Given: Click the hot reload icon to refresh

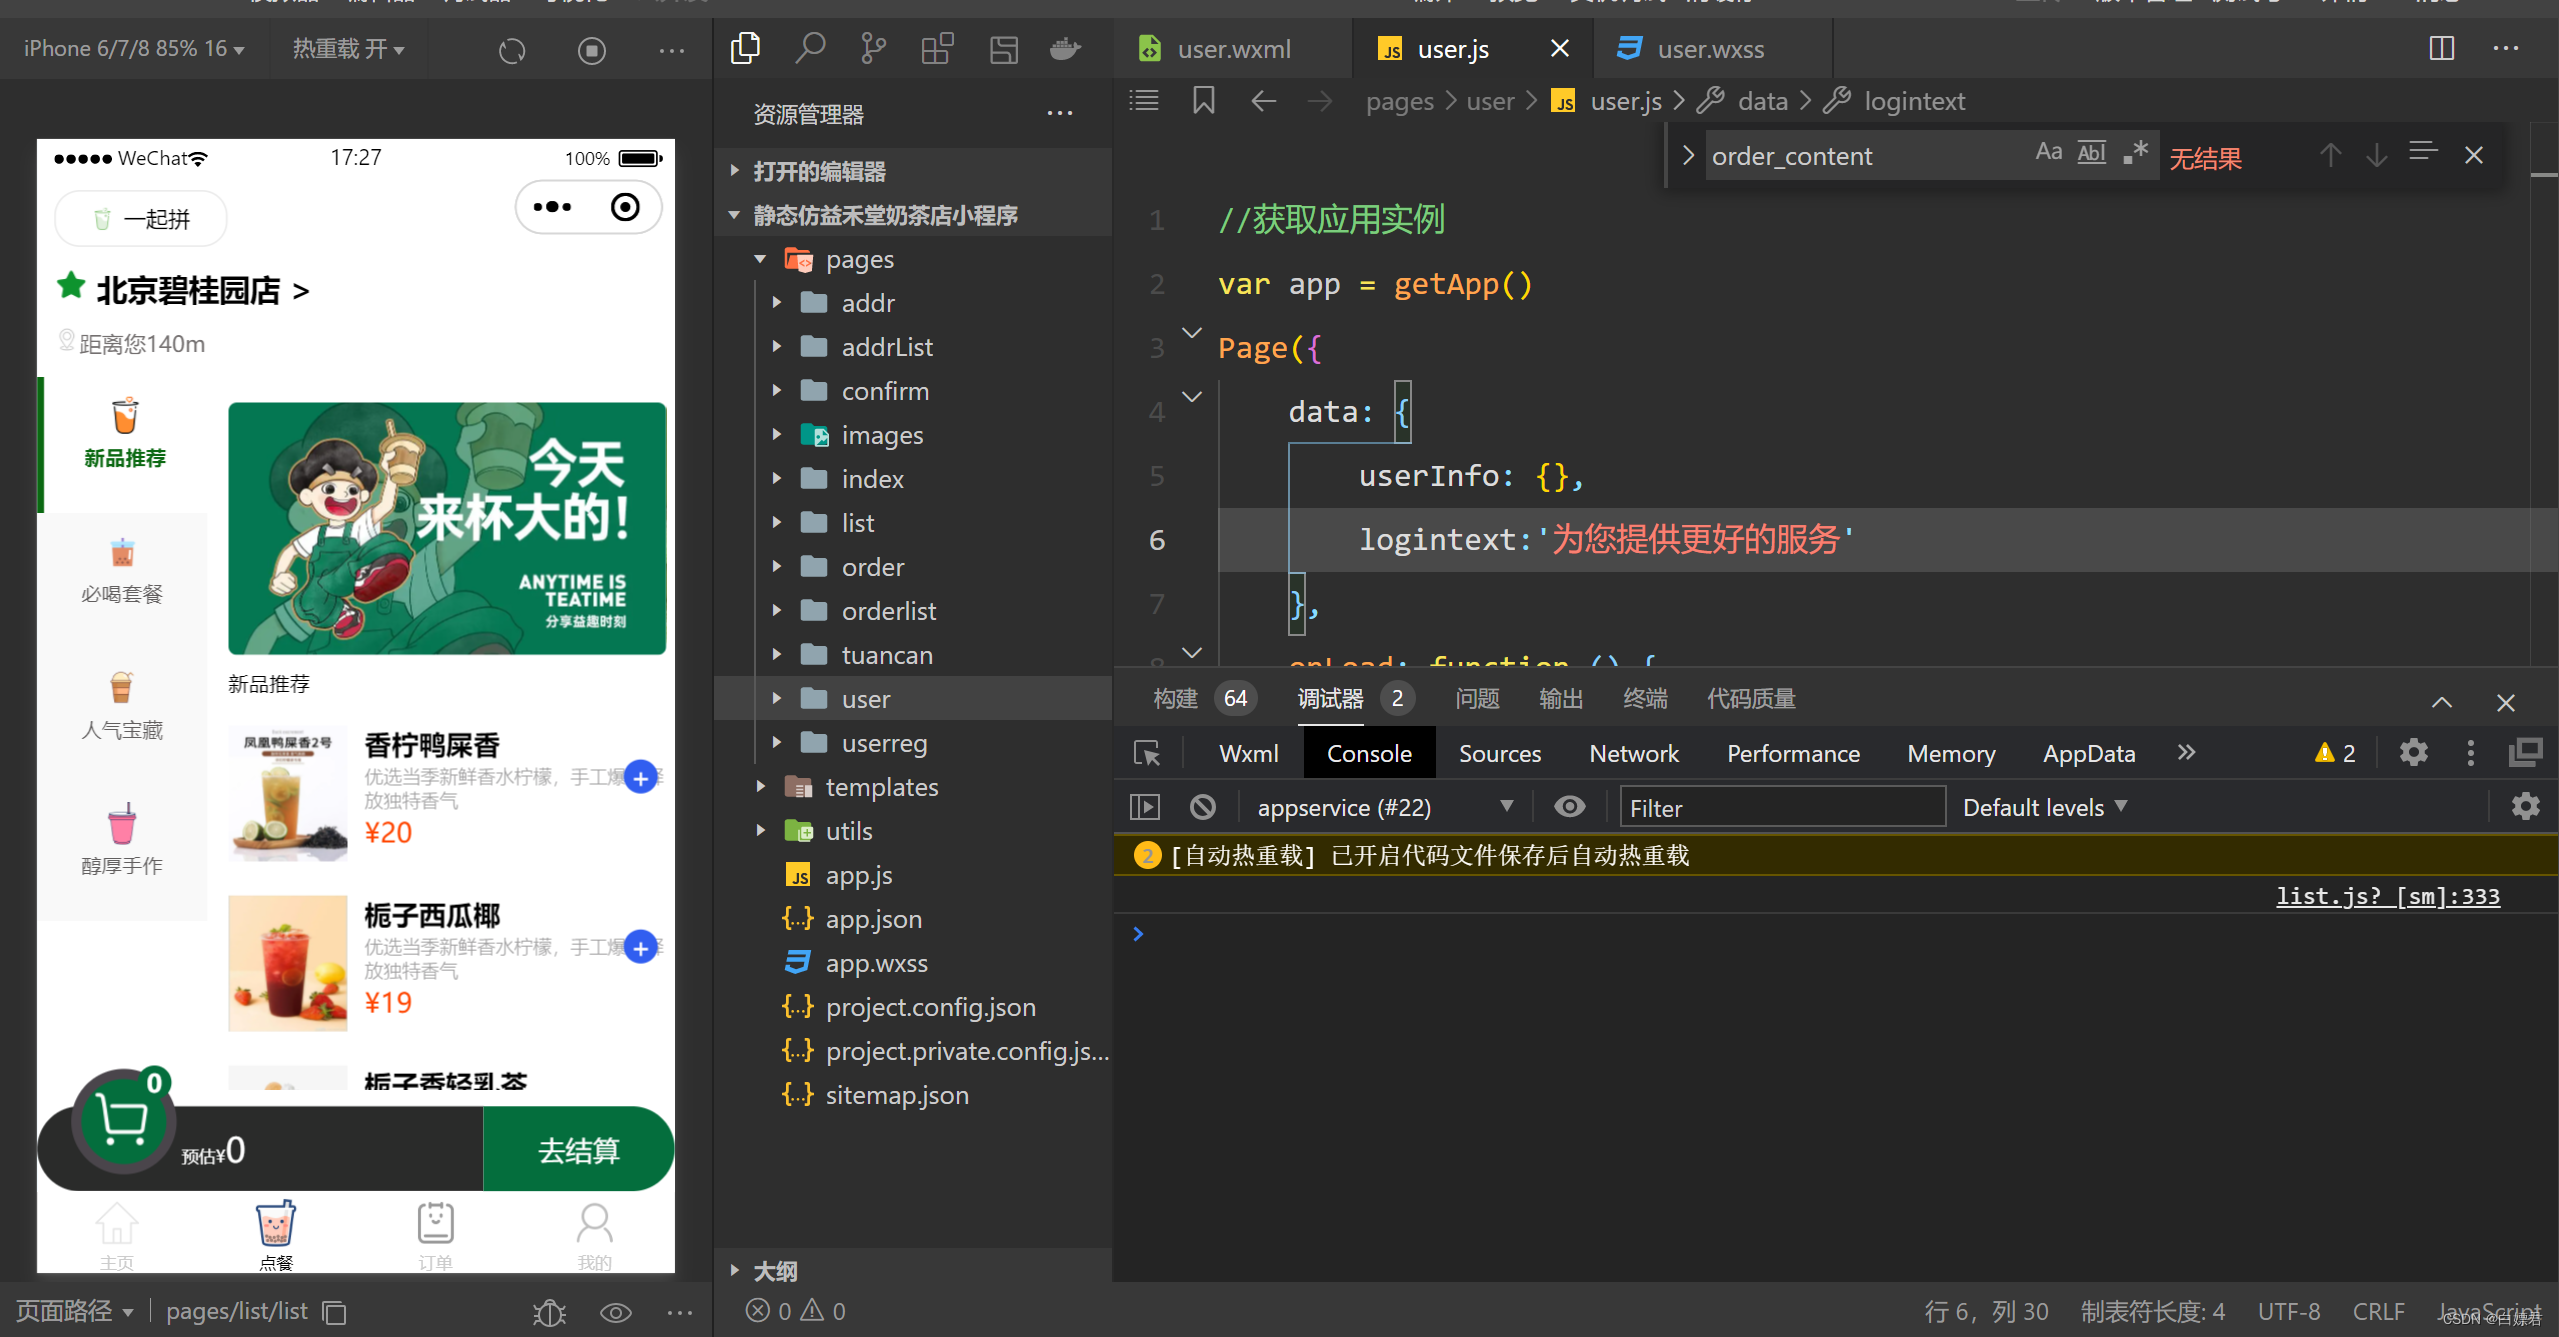Looking at the screenshot, I should (x=513, y=49).
